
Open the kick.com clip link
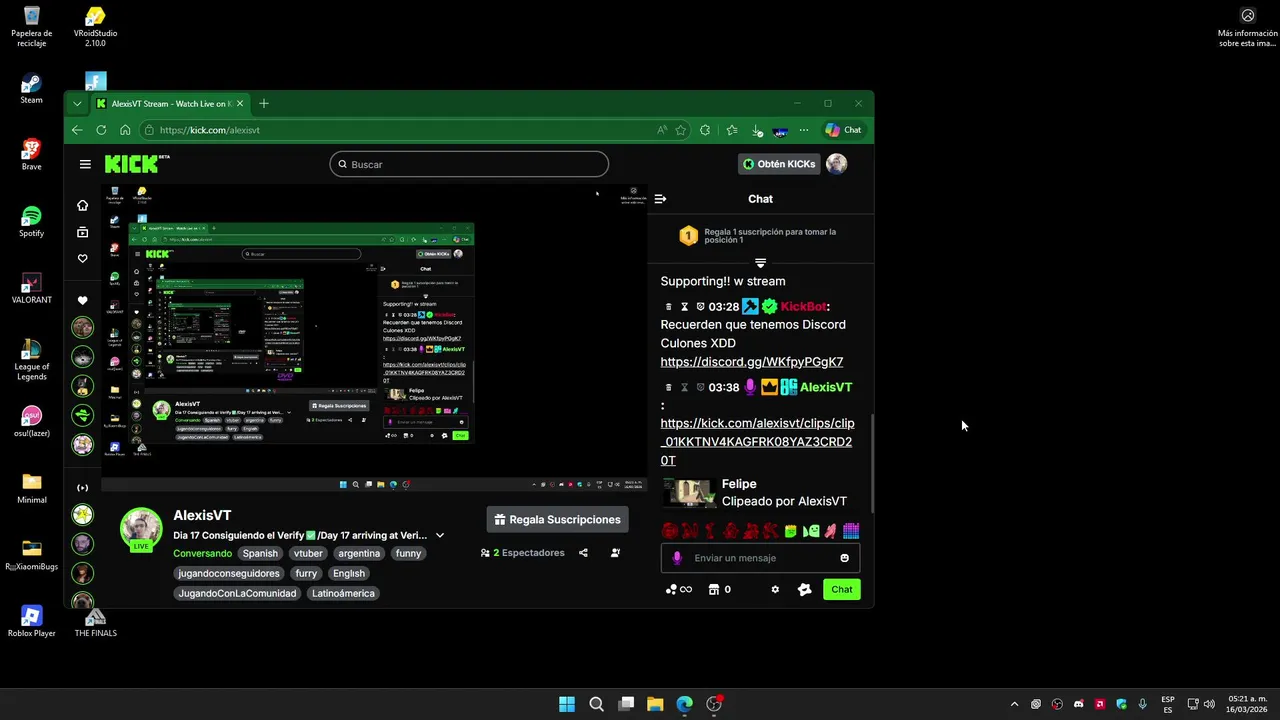[x=757, y=442]
